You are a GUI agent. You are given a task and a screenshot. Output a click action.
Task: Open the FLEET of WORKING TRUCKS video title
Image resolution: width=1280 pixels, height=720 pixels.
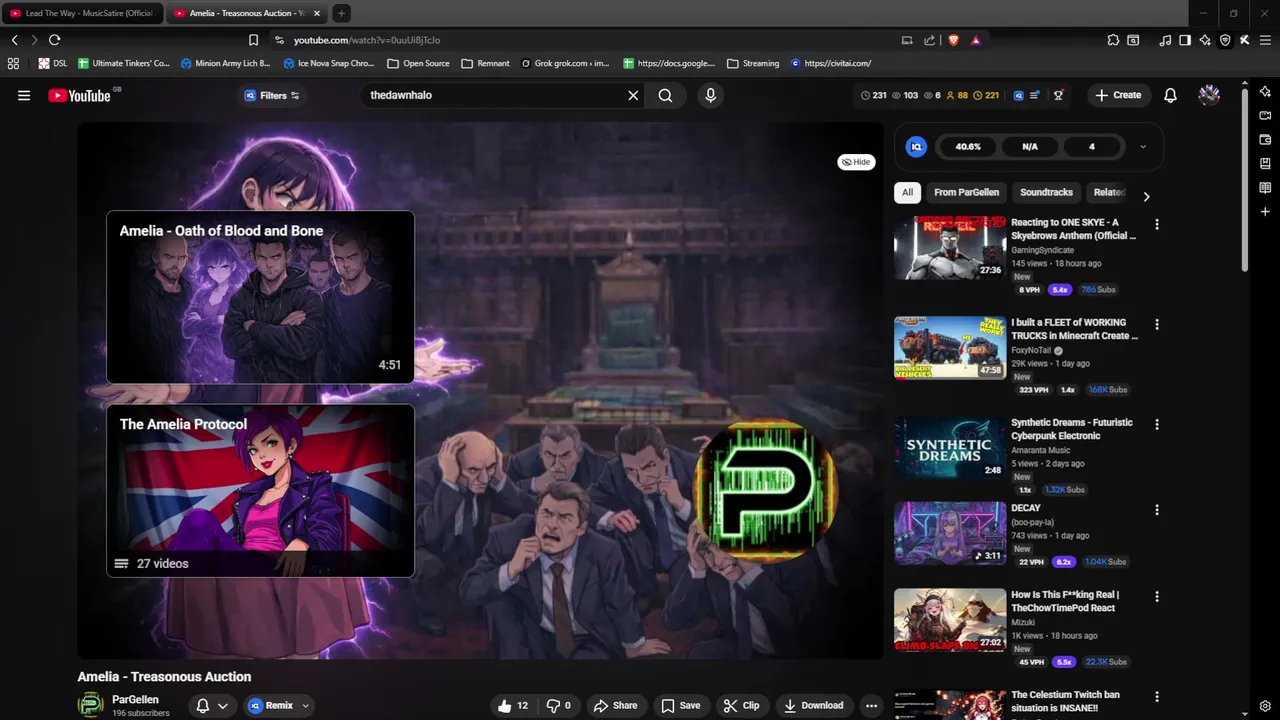tap(1074, 329)
